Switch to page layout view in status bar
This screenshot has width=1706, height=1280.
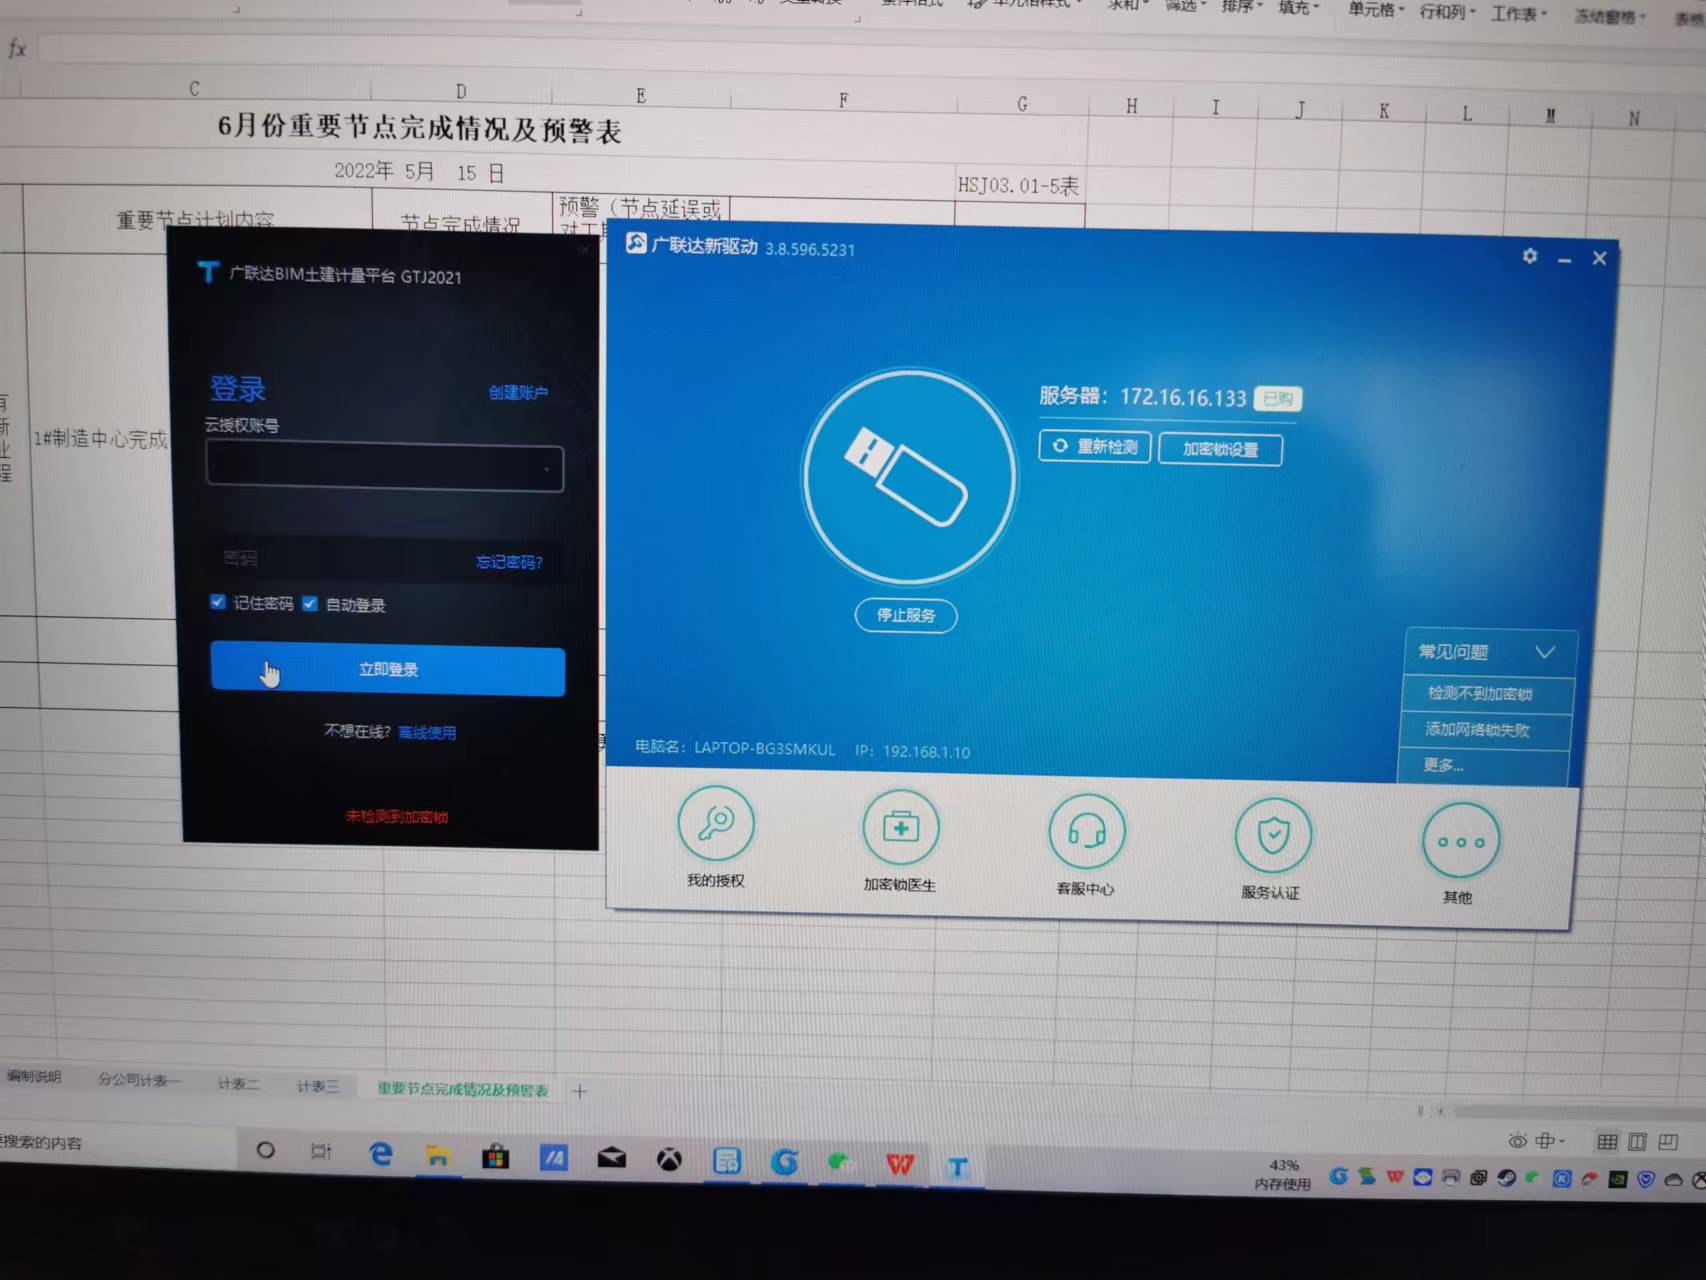pos(1637,1142)
